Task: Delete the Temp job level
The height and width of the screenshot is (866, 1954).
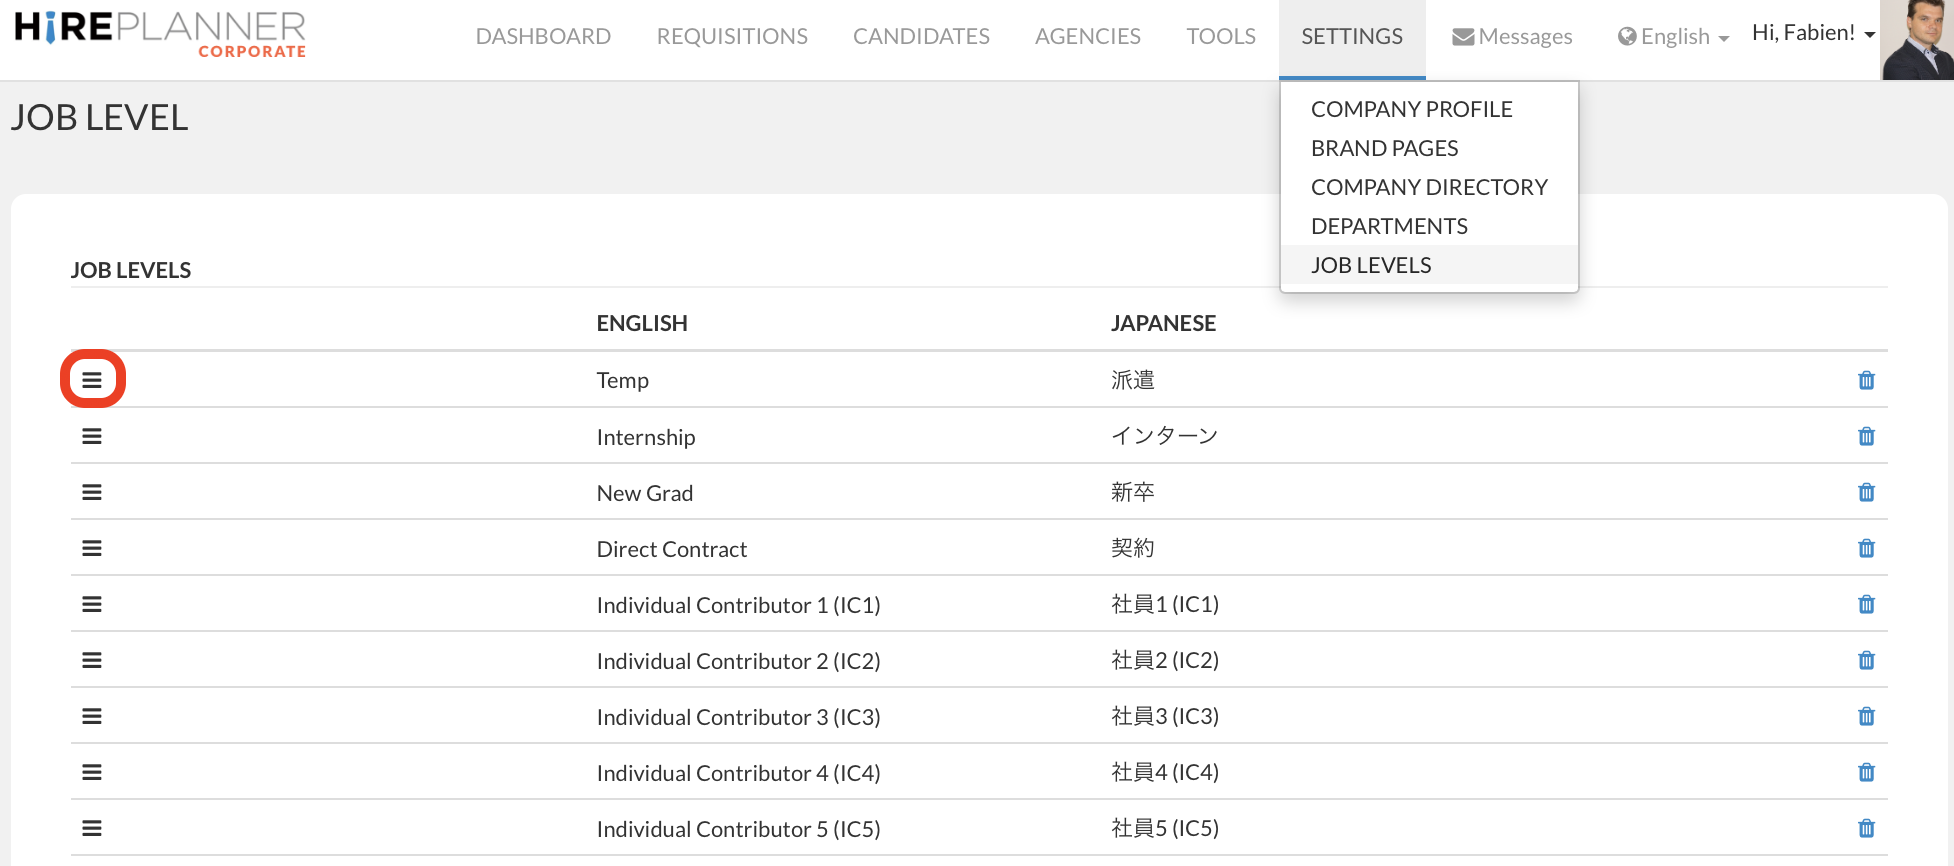Action: click(x=1866, y=380)
